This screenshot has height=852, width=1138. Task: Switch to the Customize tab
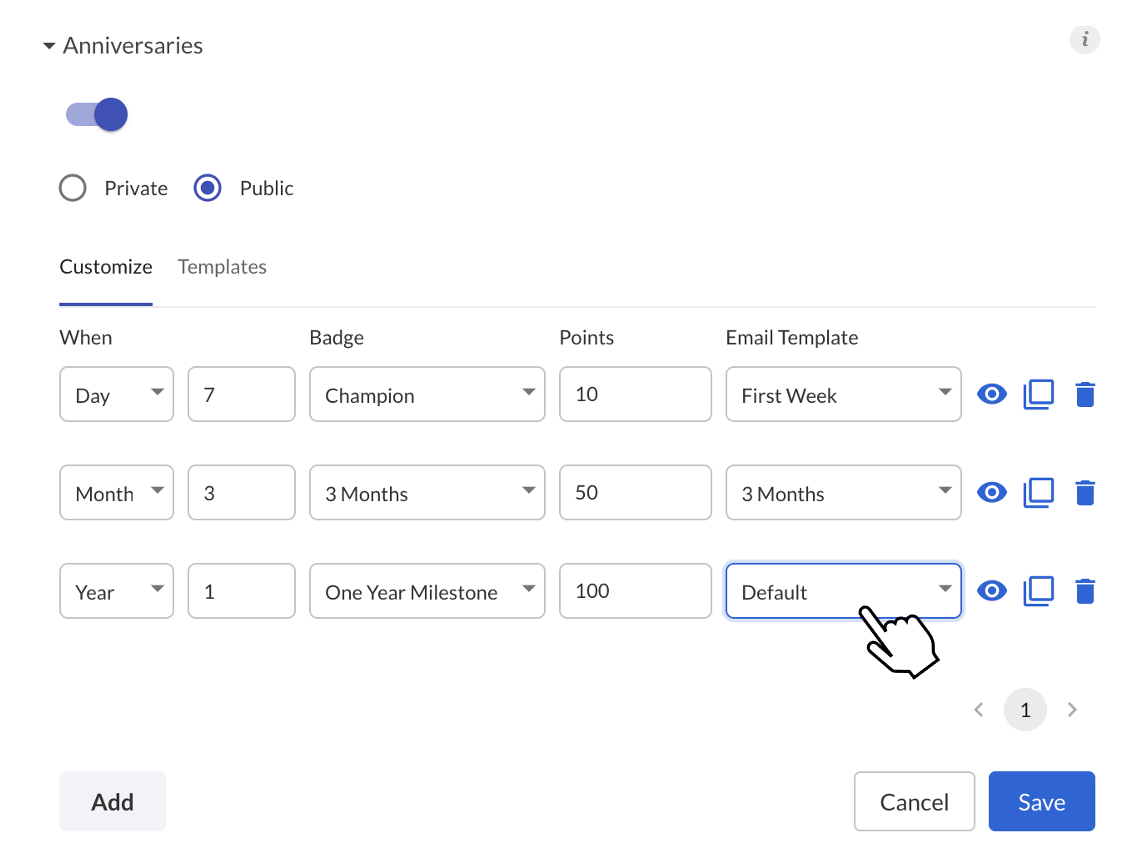pyautogui.click(x=106, y=267)
